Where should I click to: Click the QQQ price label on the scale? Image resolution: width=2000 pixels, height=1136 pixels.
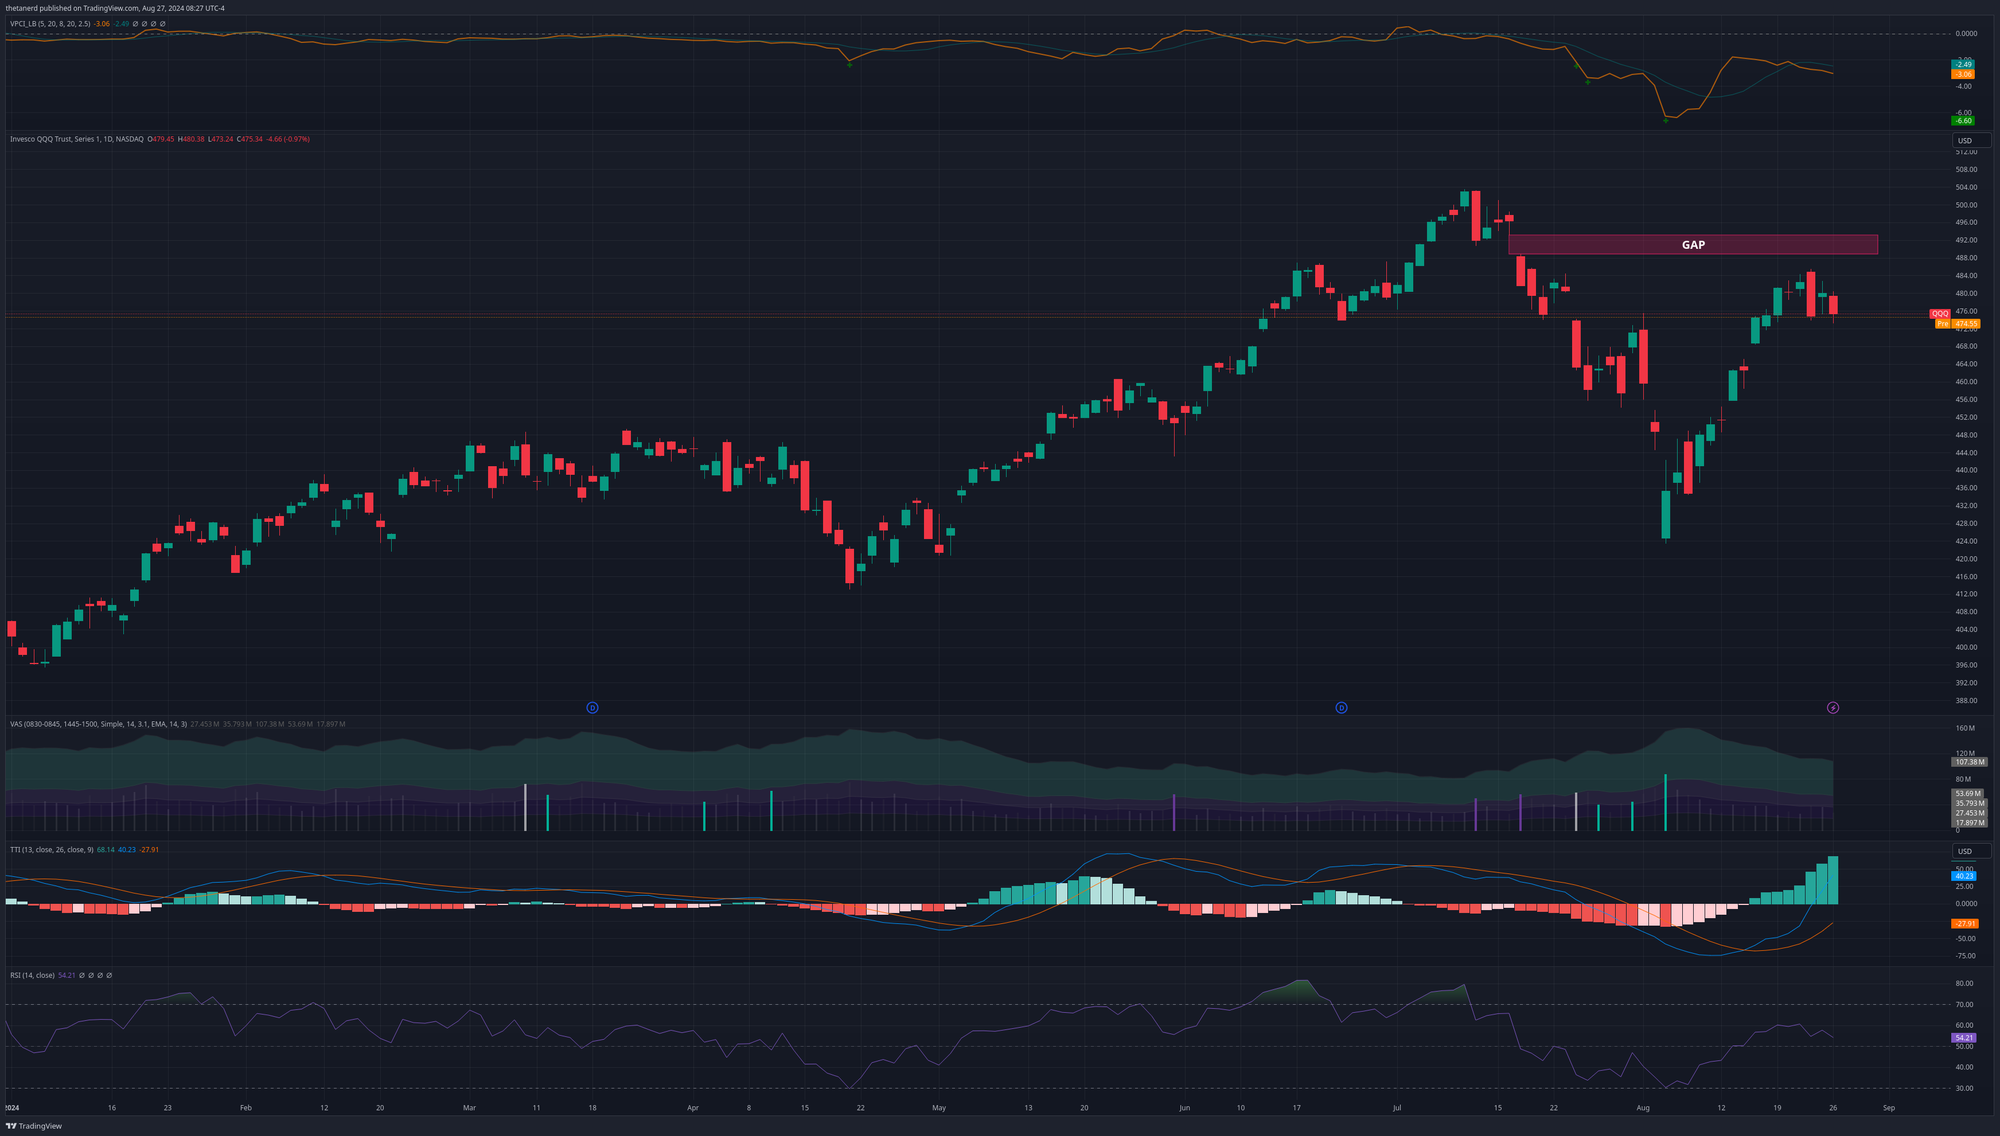coord(1940,314)
